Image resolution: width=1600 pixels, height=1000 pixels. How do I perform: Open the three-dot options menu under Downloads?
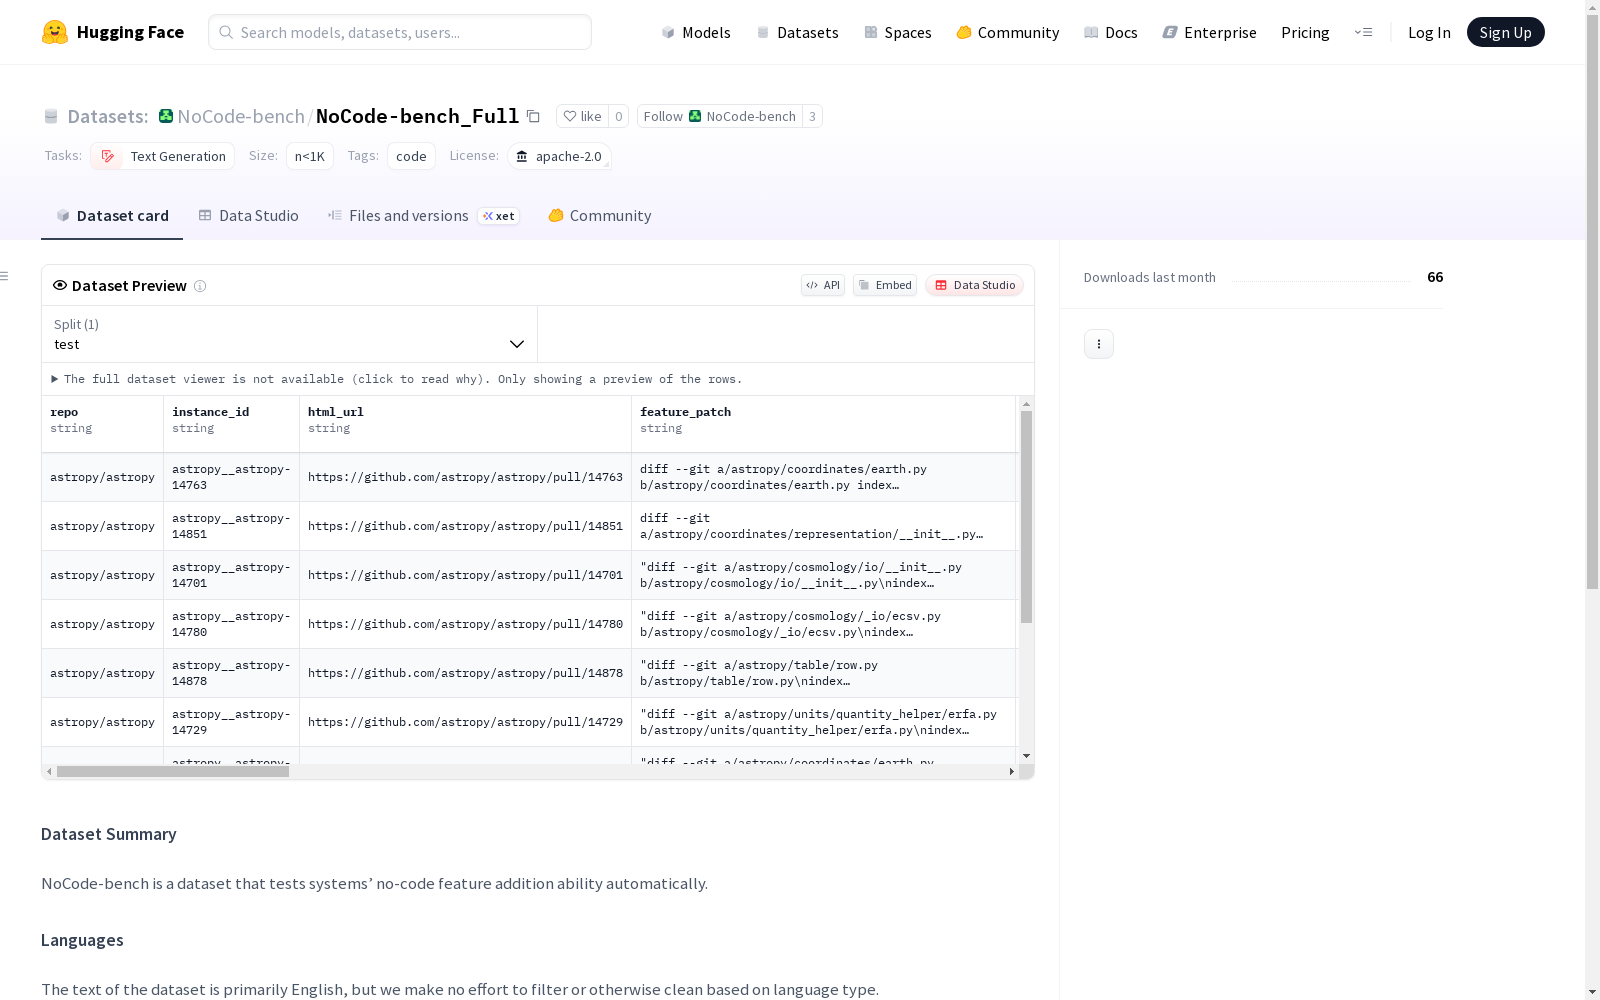click(x=1099, y=344)
